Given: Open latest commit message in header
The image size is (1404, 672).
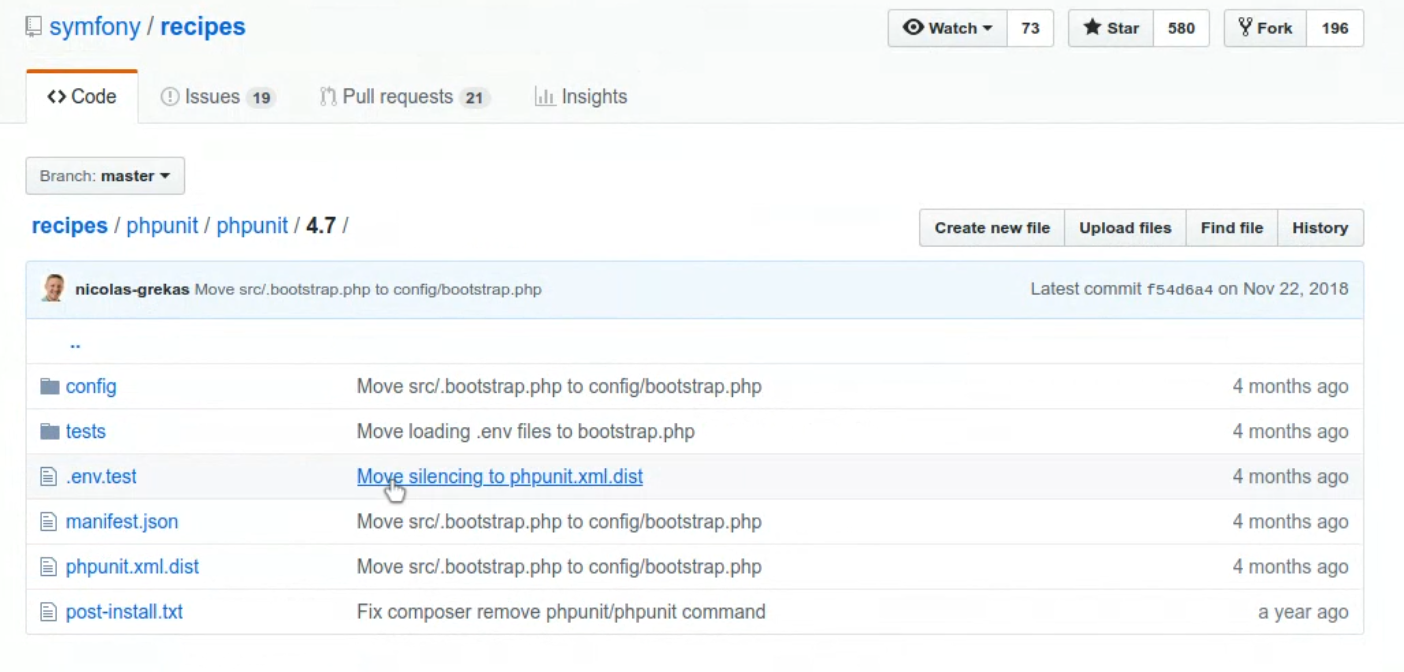Looking at the screenshot, I should click(368, 289).
